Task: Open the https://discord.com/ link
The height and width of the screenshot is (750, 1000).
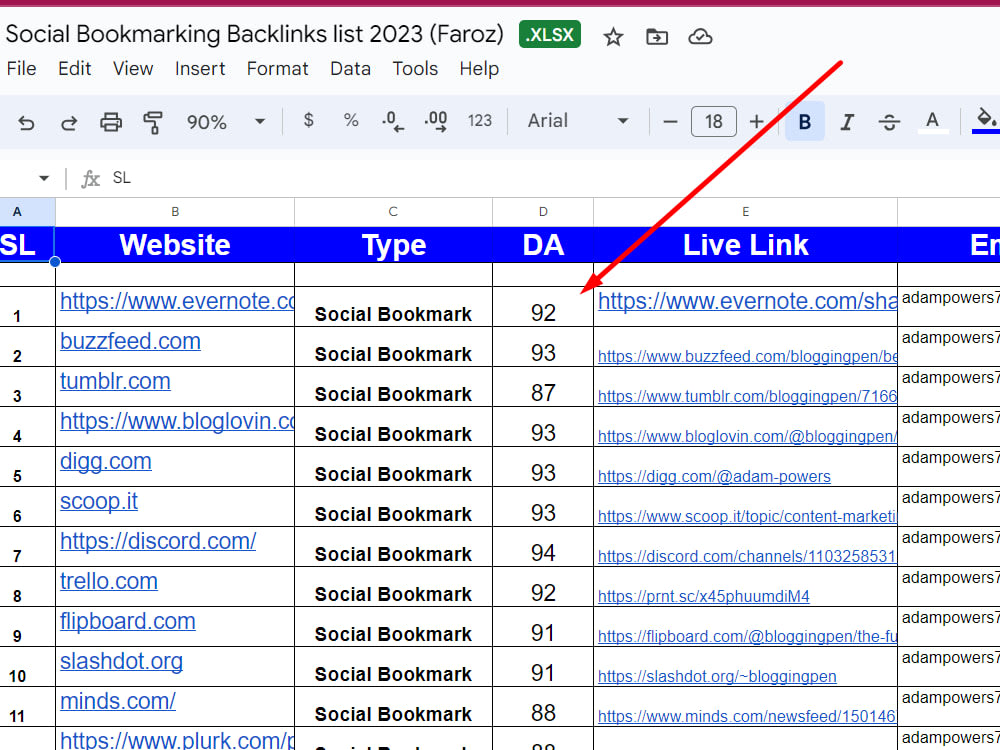Action: (158, 541)
